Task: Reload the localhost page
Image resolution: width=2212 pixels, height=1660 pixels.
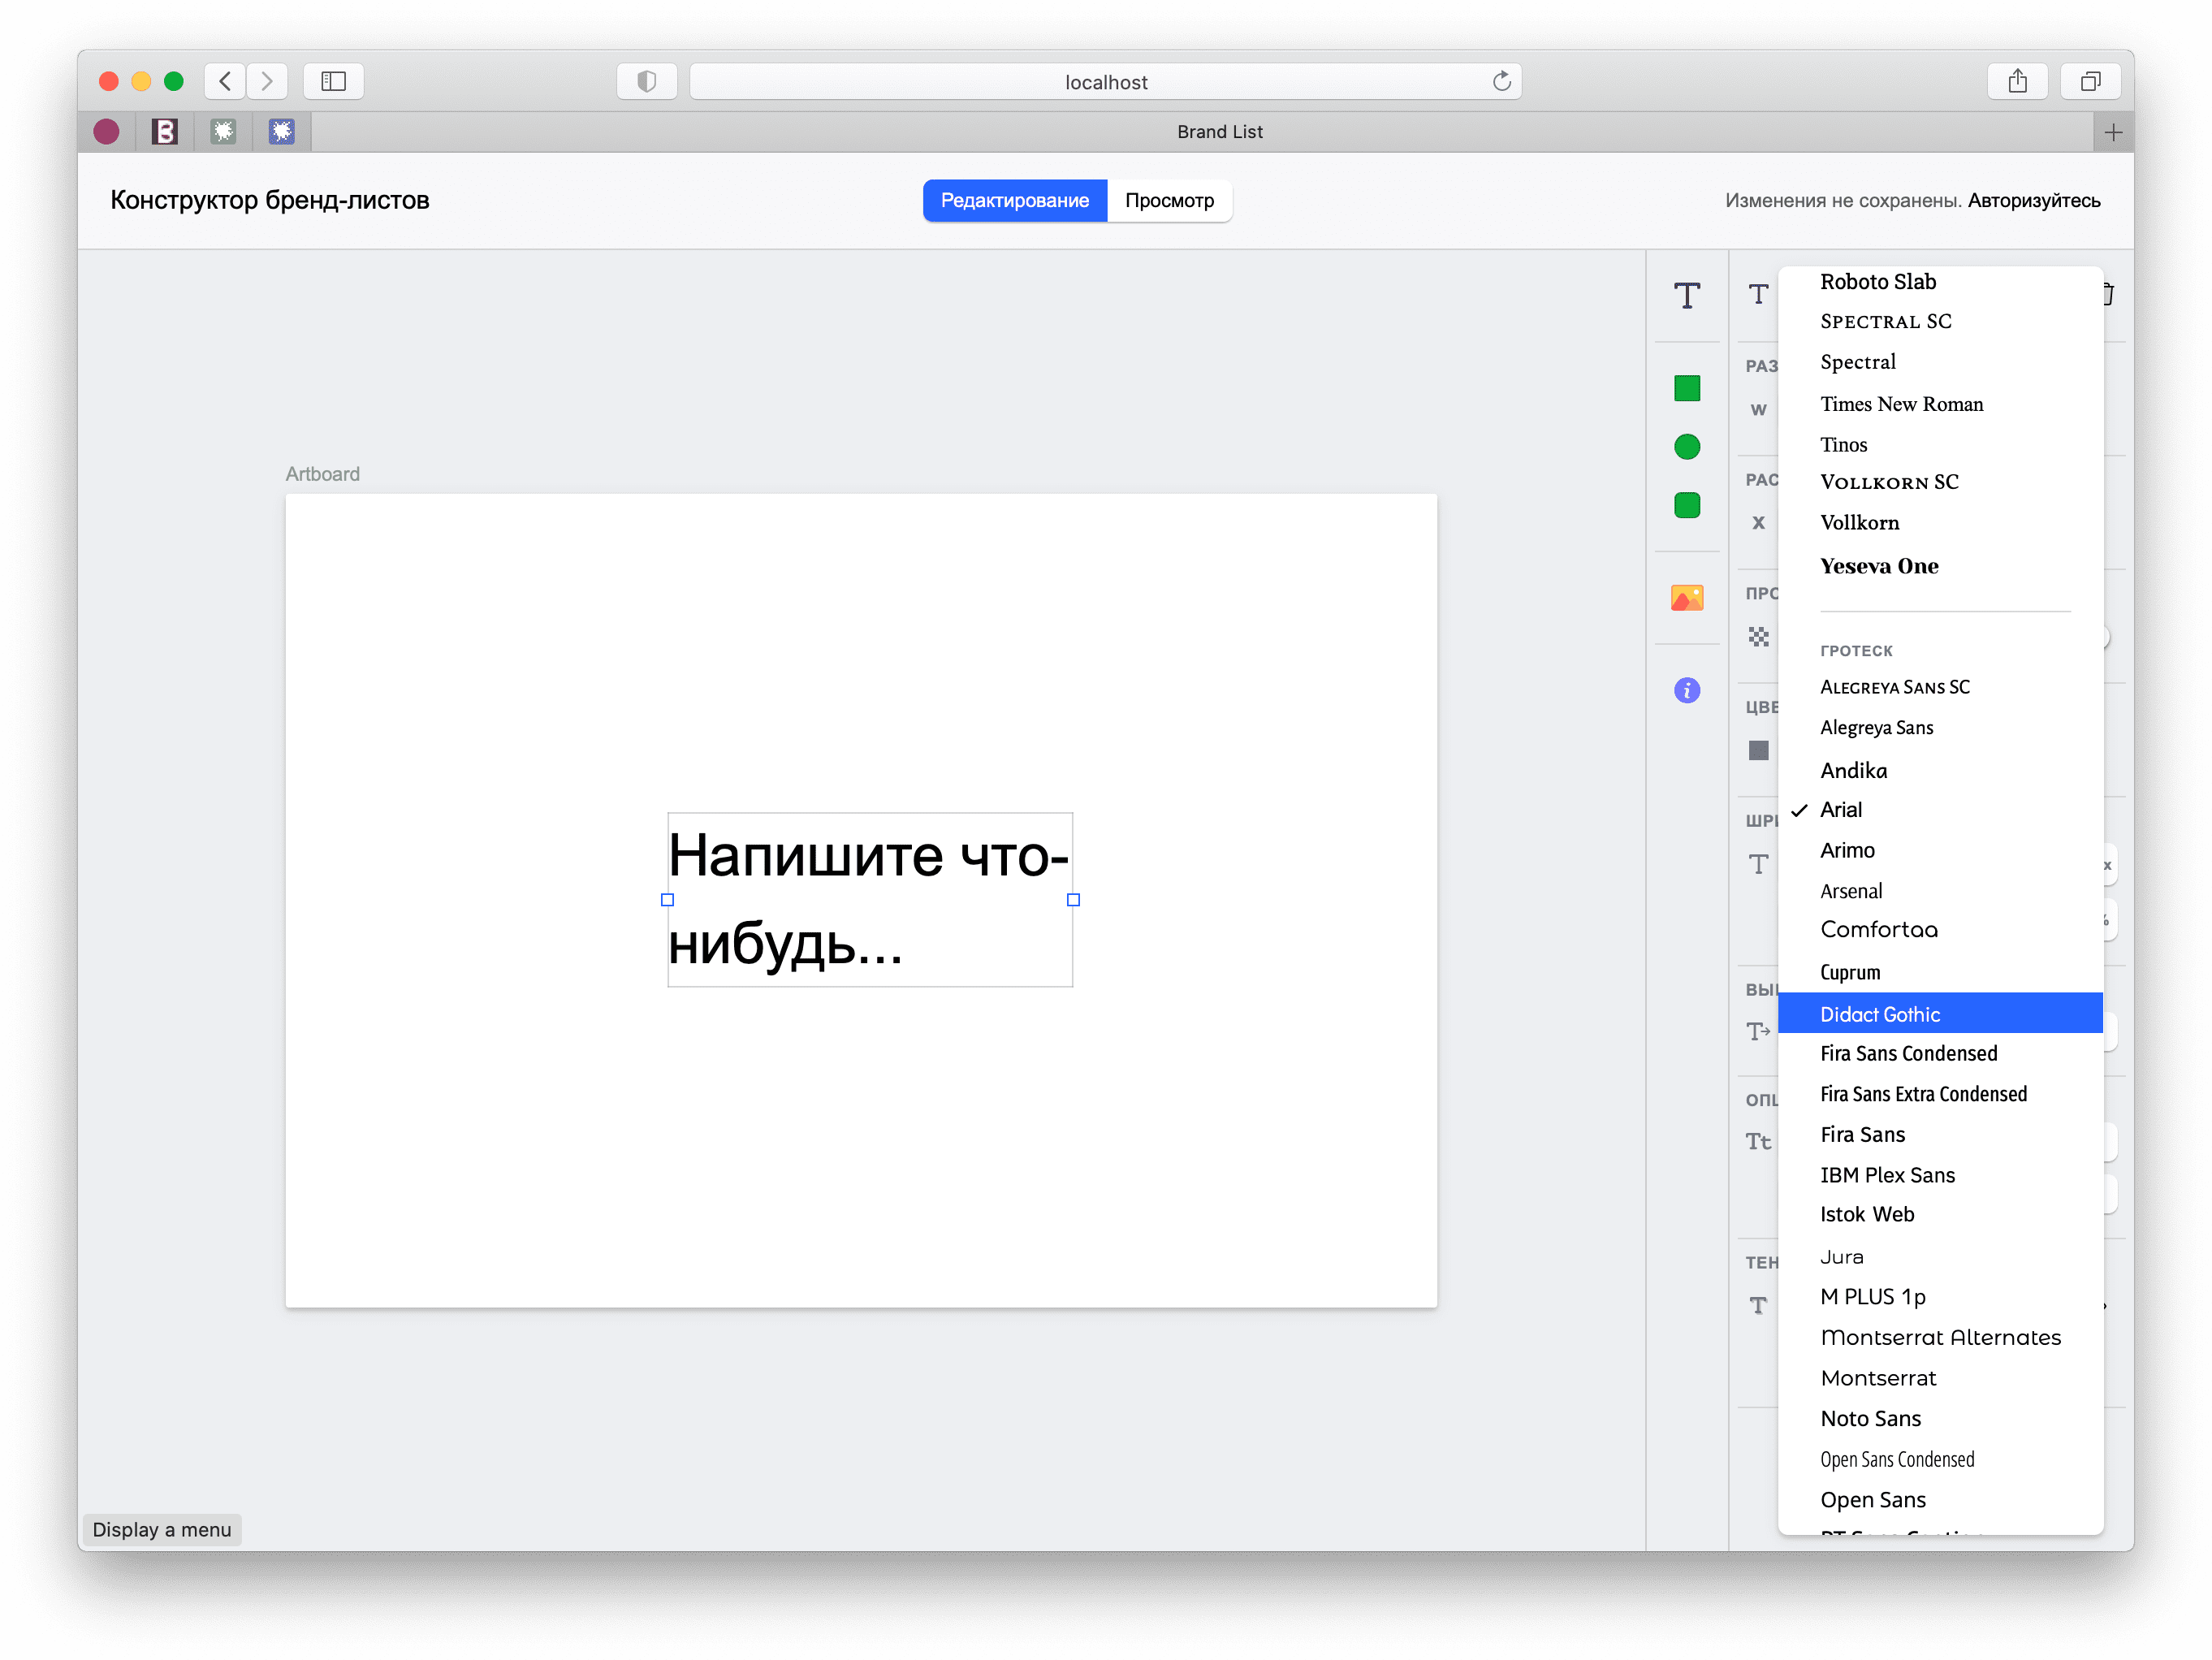Action: (1502, 81)
